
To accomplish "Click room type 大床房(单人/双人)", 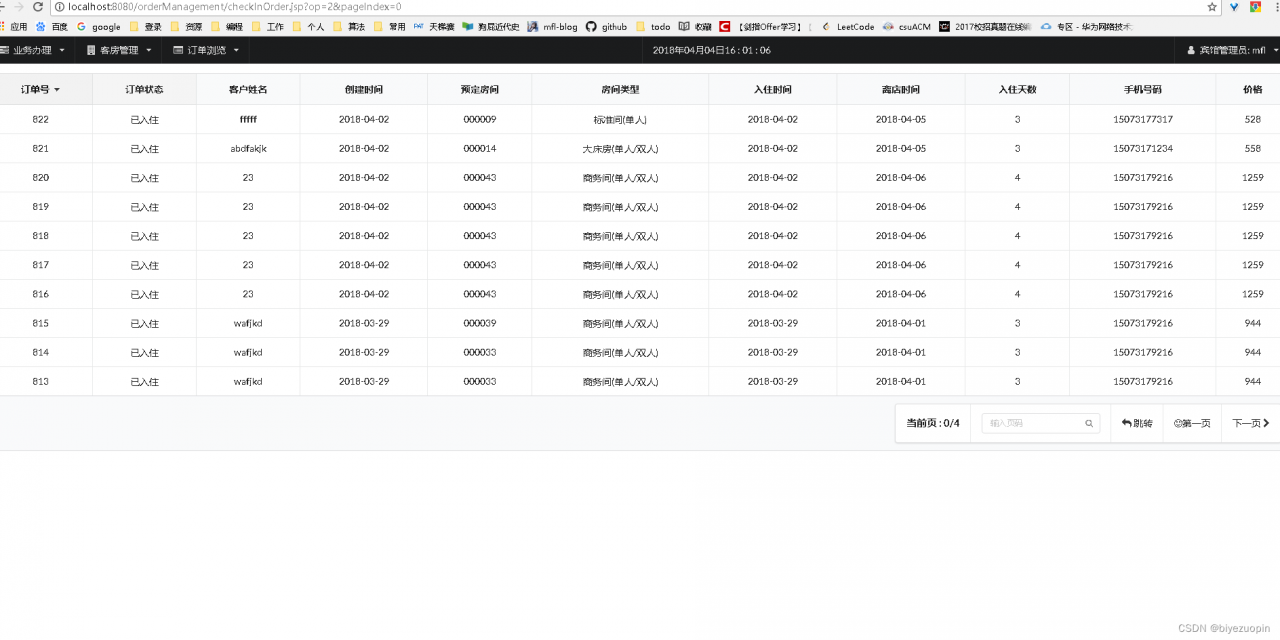I will click(x=620, y=148).
